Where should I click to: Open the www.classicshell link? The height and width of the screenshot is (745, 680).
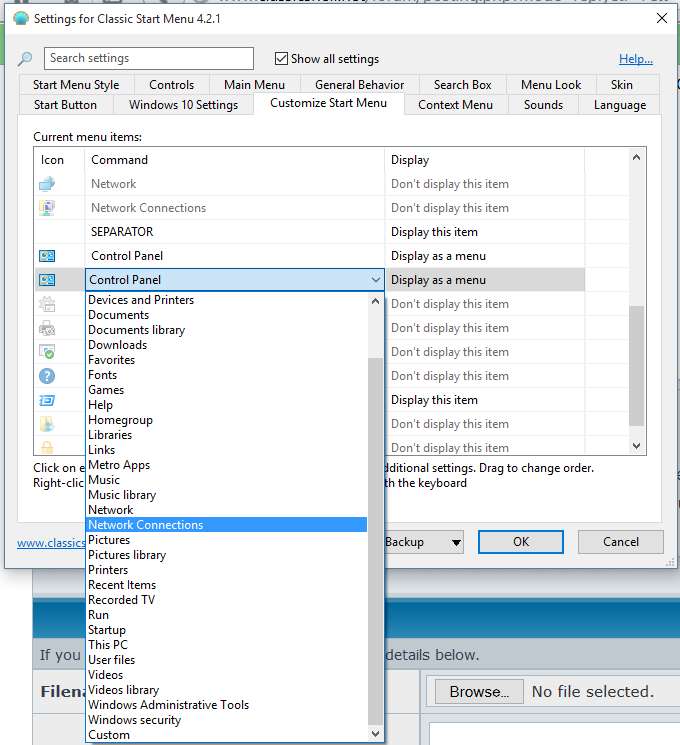click(51, 543)
